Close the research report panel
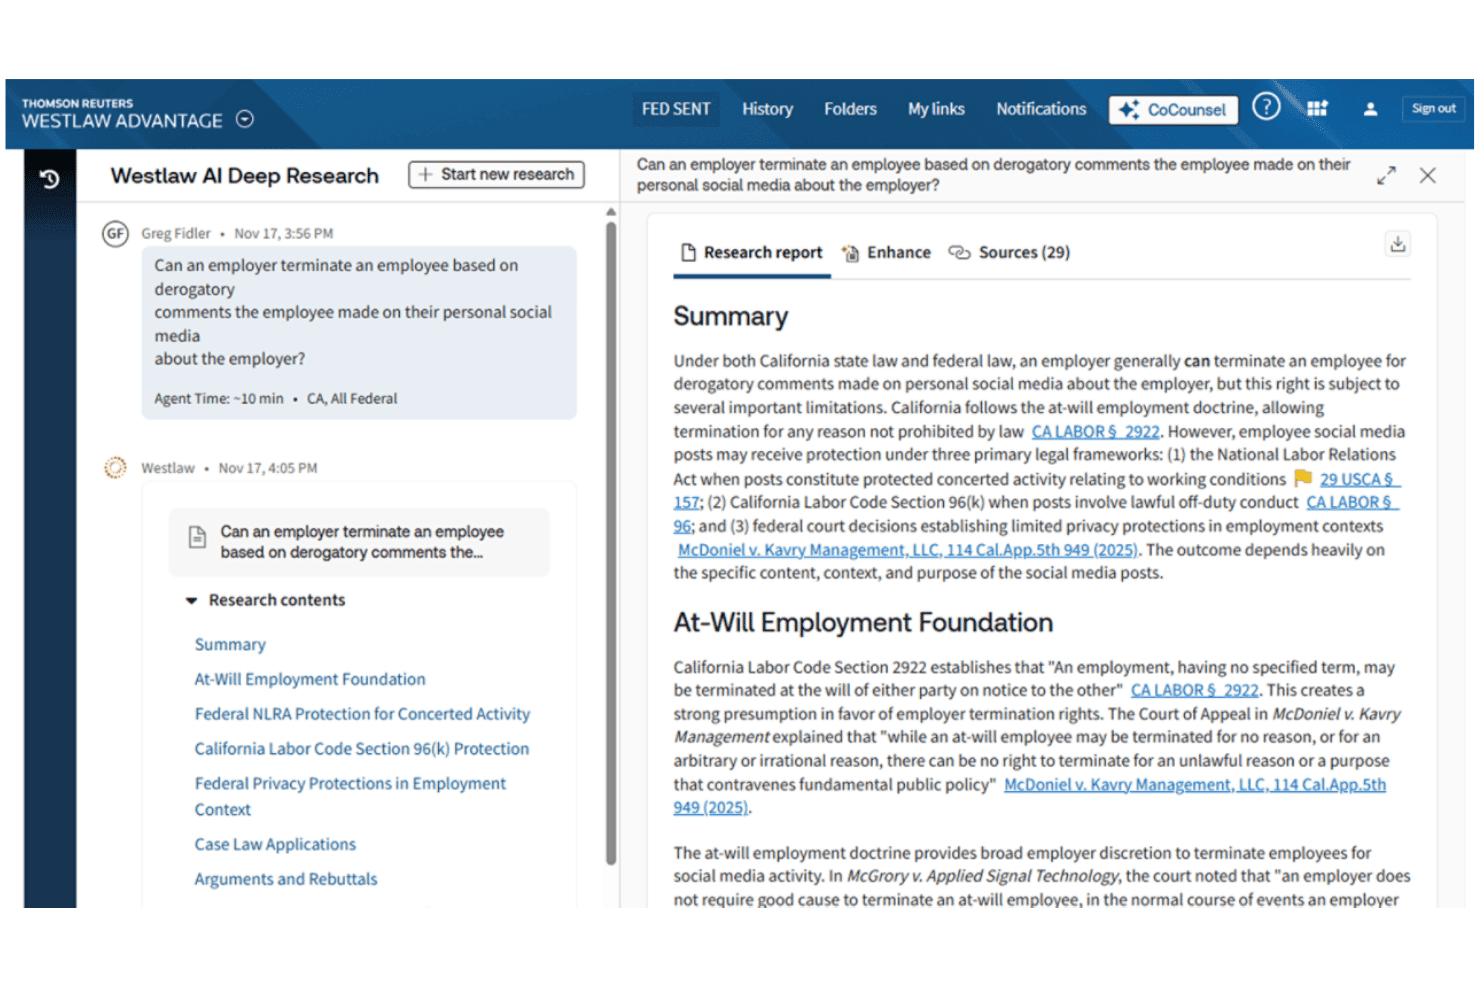The height and width of the screenshot is (987, 1480). (x=1427, y=176)
